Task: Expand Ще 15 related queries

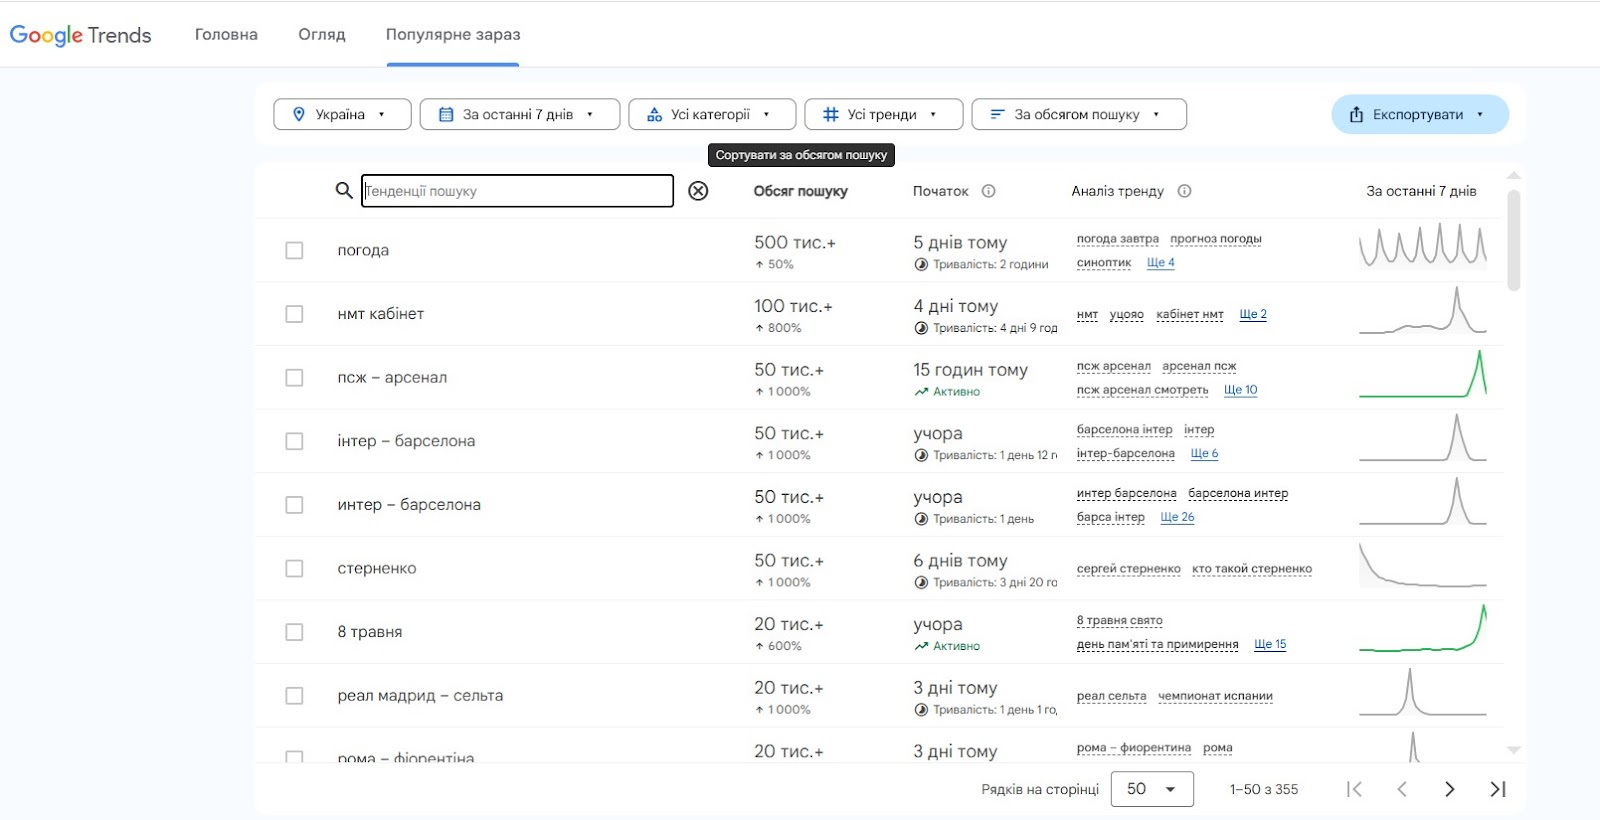Action: coord(1270,644)
